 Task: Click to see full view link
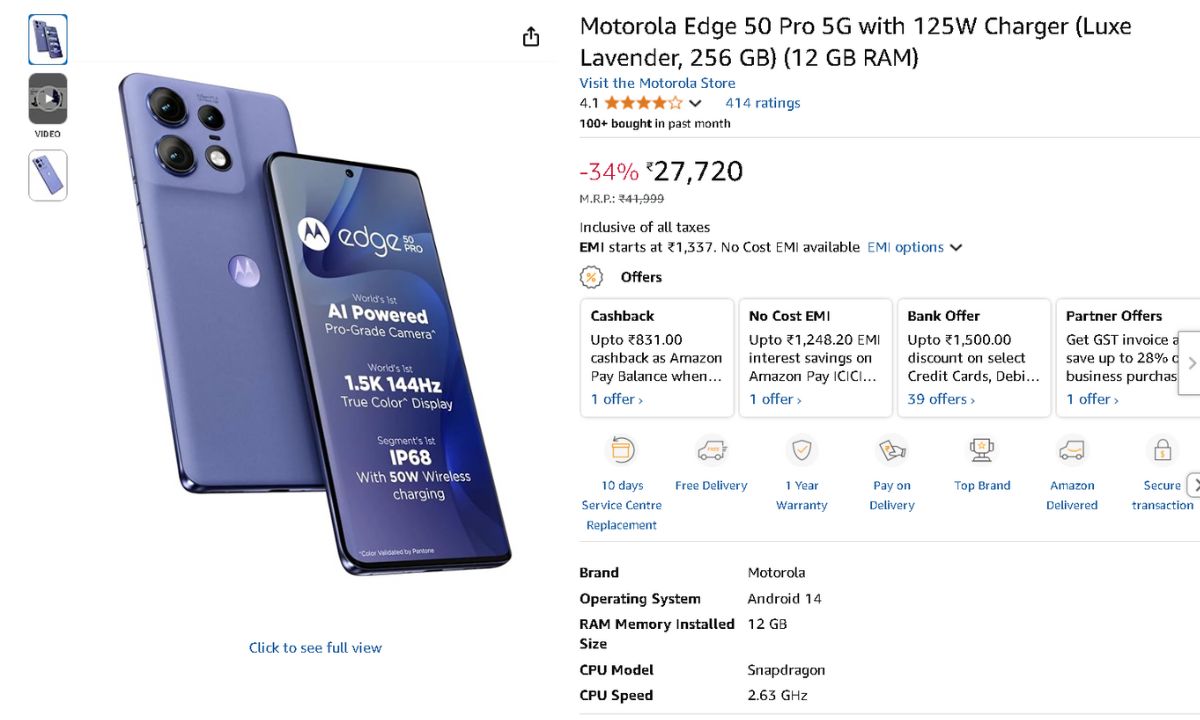coord(315,648)
